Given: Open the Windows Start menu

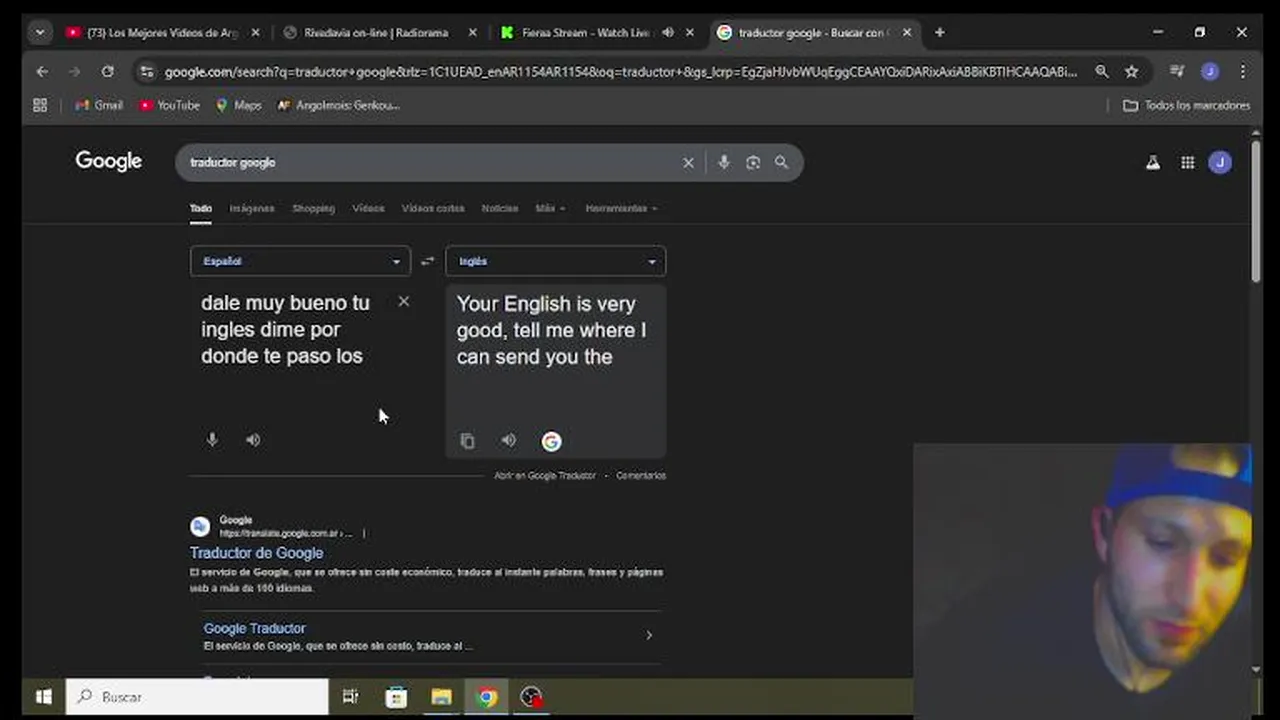Looking at the screenshot, I should [43, 697].
